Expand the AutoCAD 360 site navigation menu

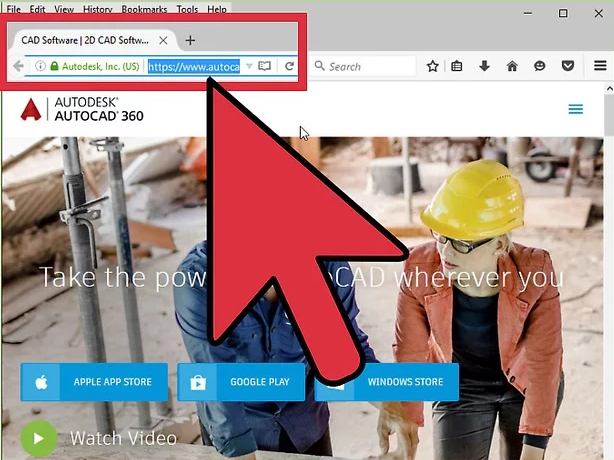coord(575,110)
